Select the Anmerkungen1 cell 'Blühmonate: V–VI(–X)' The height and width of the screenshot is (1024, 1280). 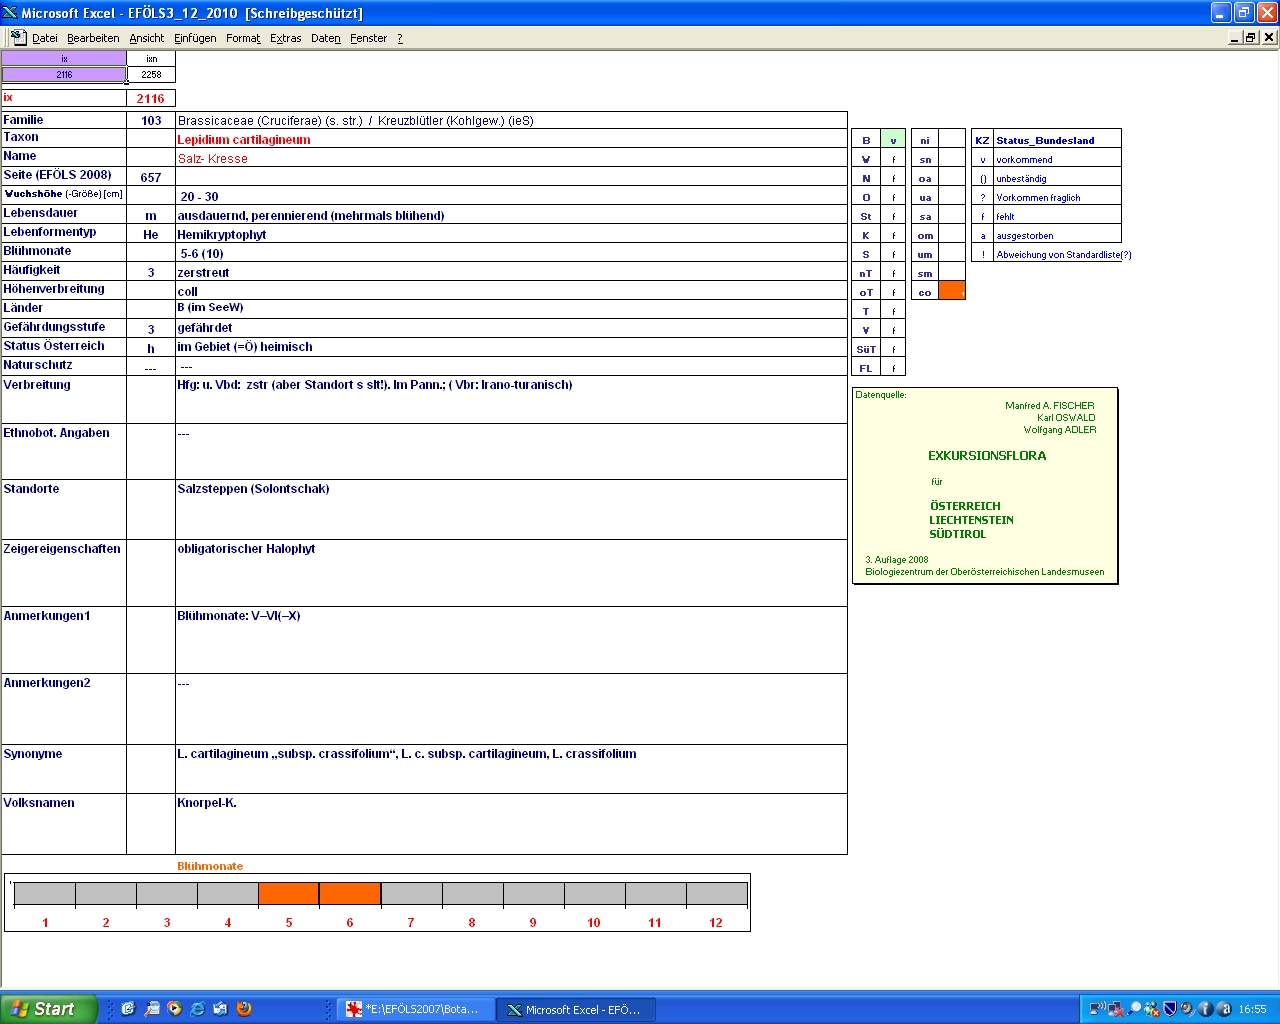point(511,640)
